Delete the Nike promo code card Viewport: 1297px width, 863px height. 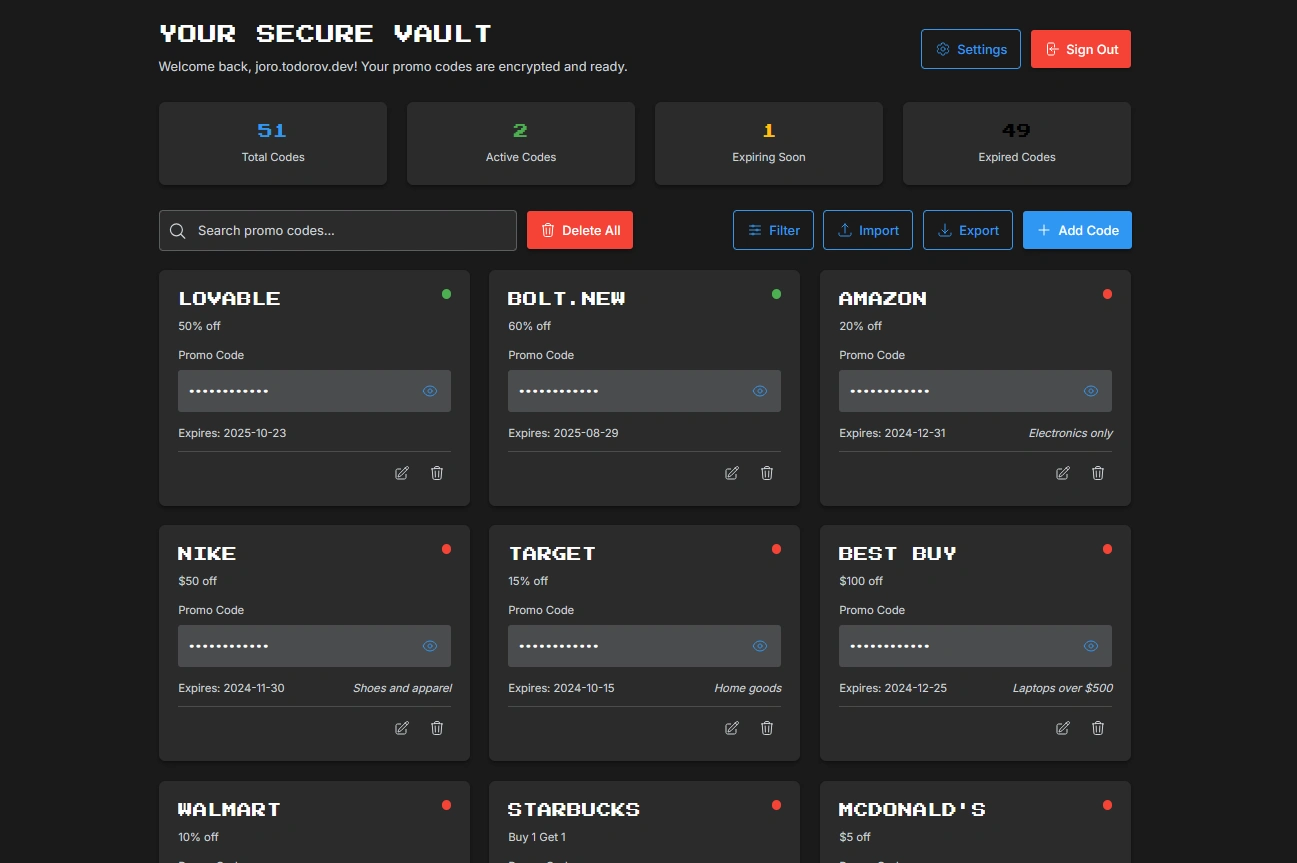pos(437,728)
